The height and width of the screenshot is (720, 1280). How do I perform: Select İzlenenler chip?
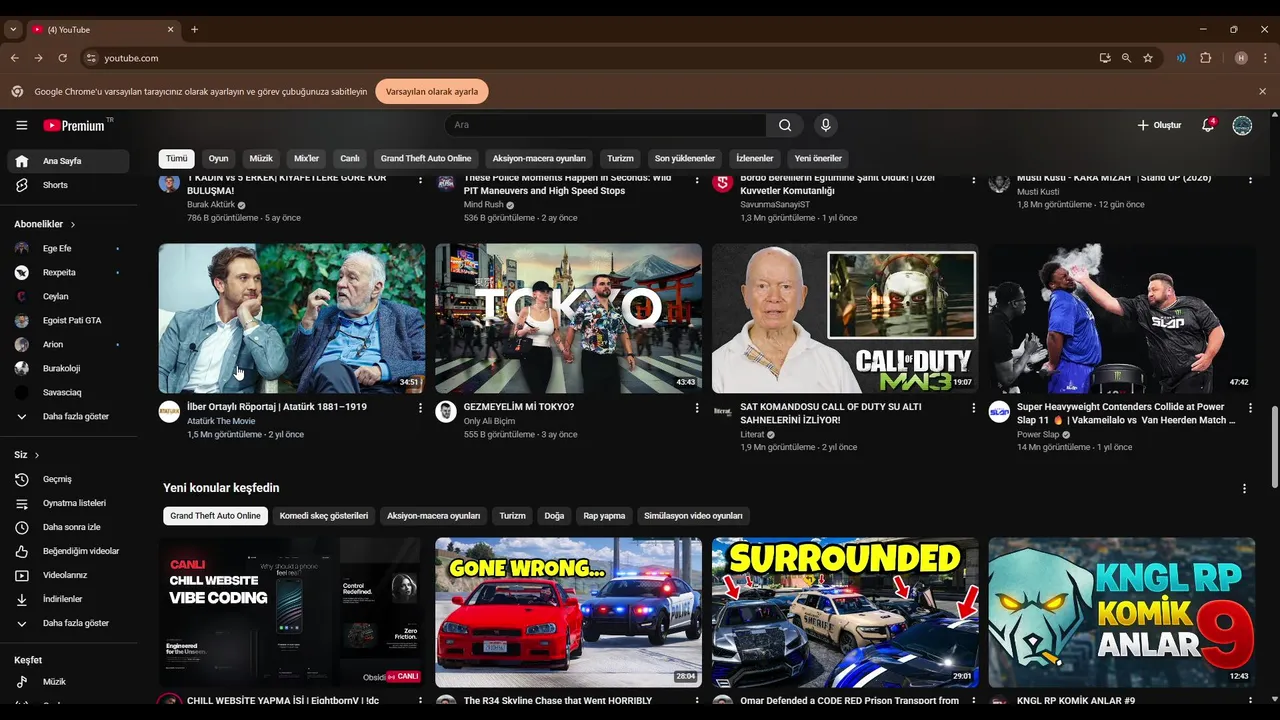pos(755,158)
